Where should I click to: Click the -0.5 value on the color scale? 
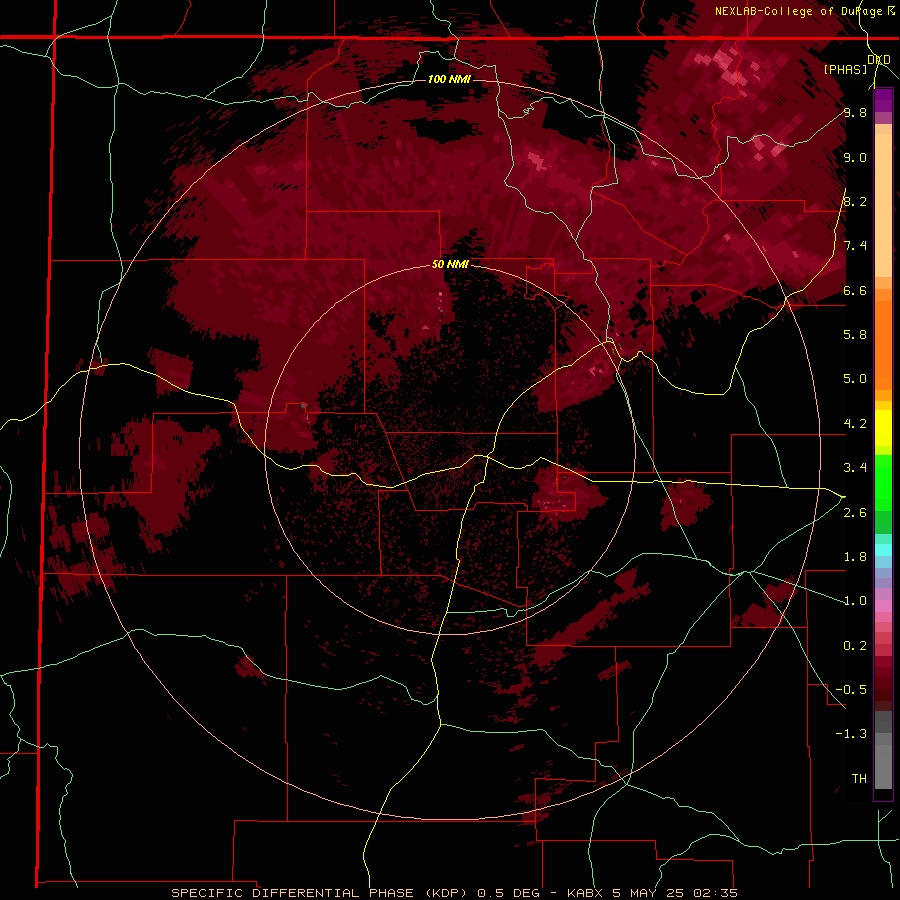[x=851, y=690]
